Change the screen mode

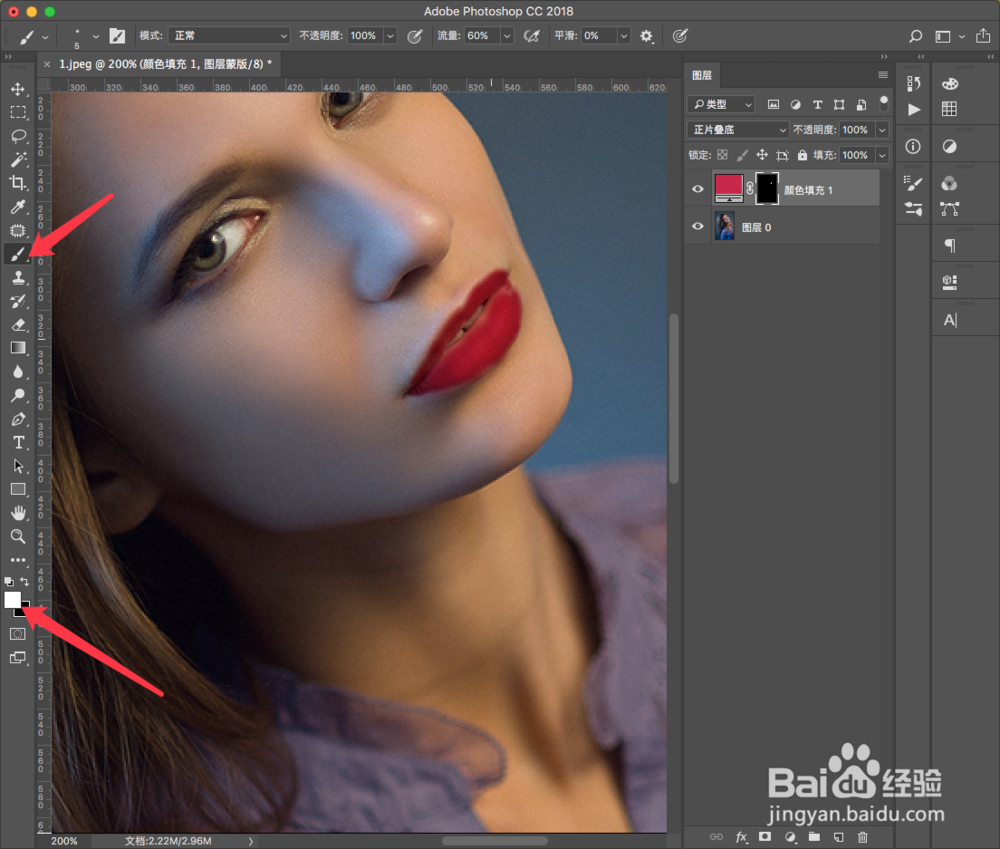pyautogui.click(x=18, y=658)
